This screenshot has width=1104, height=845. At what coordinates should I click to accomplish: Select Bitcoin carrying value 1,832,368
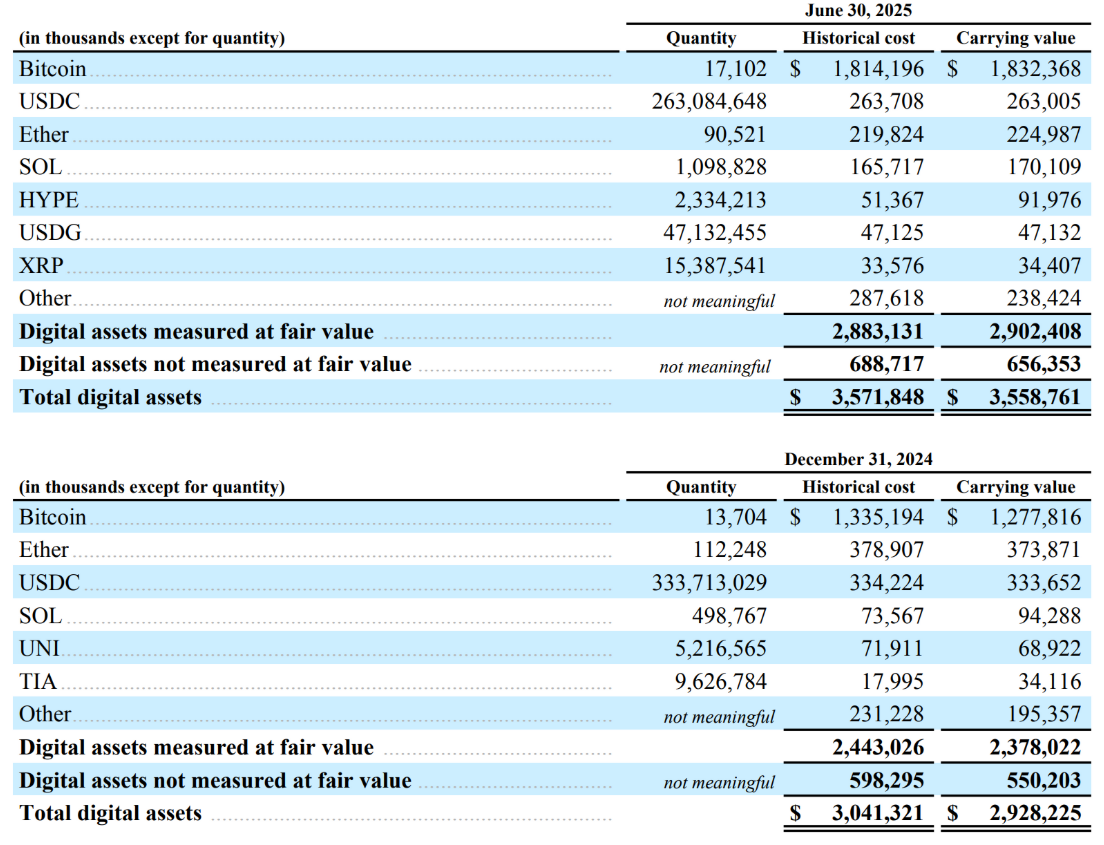tap(1035, 69)
